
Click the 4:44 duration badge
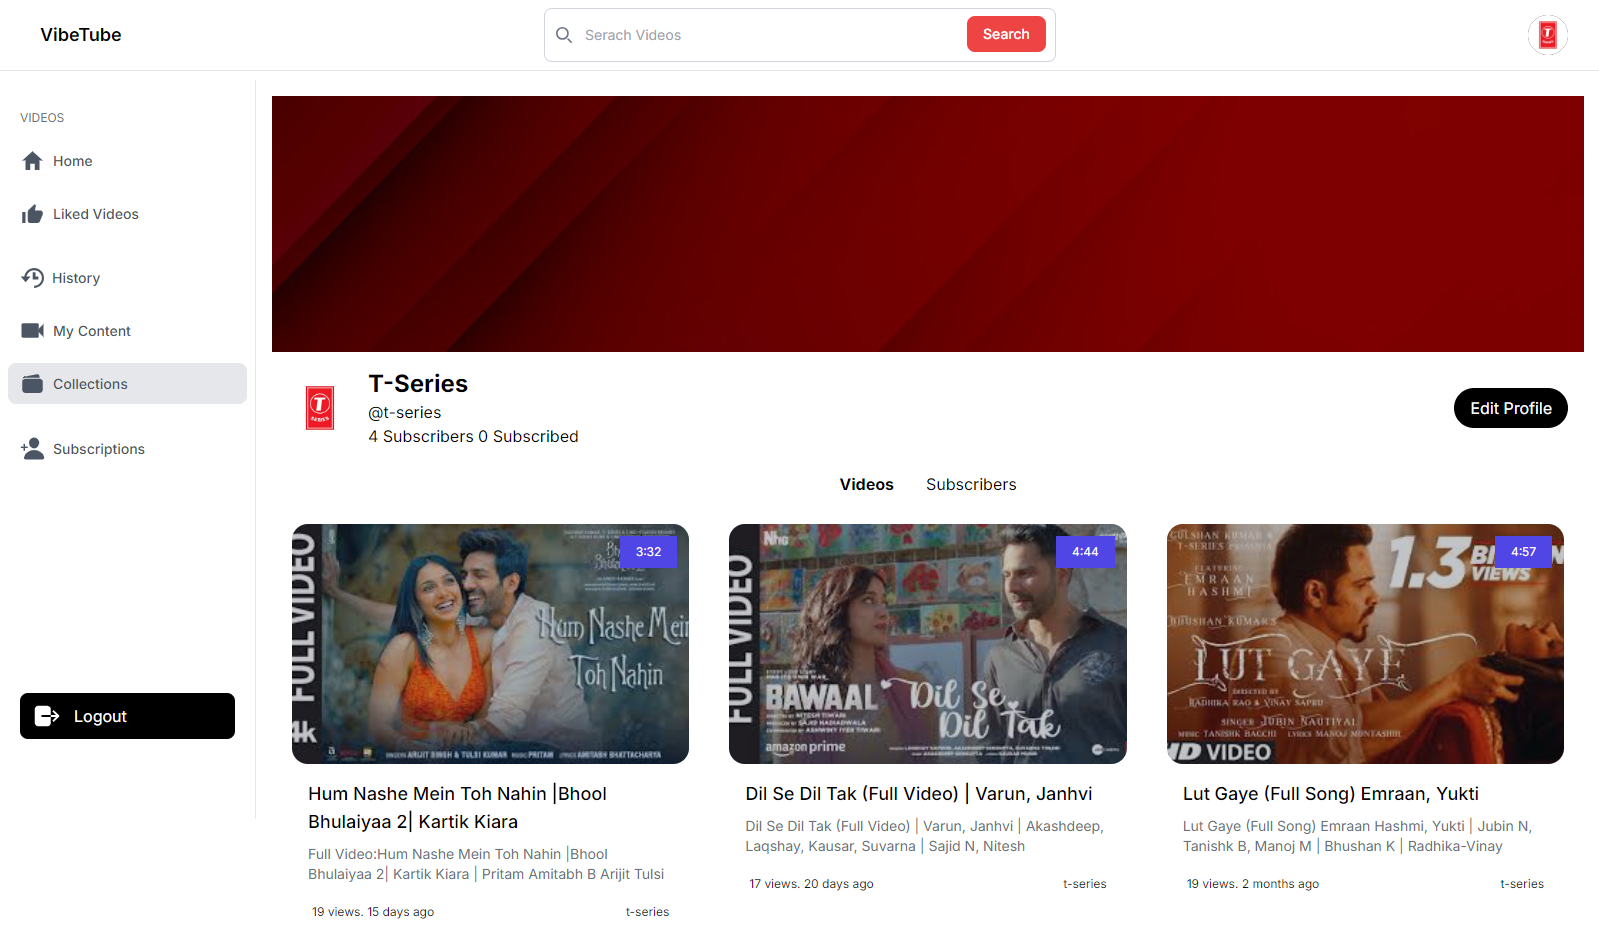coord(1085,552)
